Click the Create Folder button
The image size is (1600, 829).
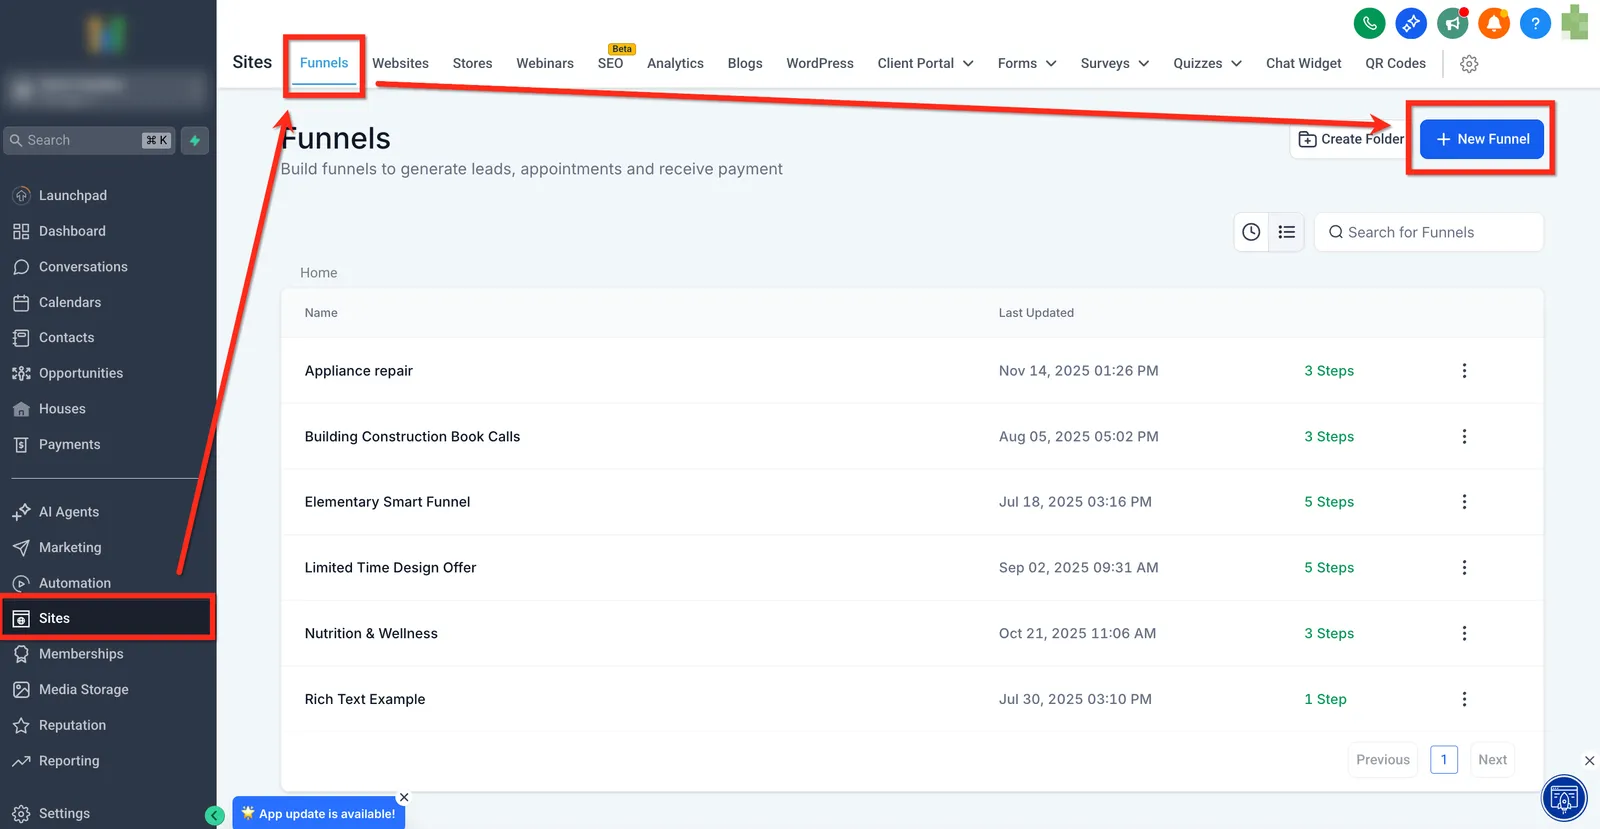click(x=1351, y=139)
